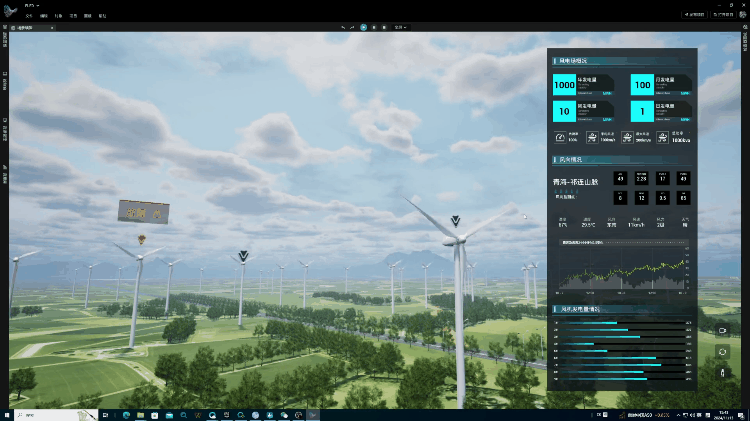
Task: Click the undo arrow in top toolbar
Action: tap(343, 27)
